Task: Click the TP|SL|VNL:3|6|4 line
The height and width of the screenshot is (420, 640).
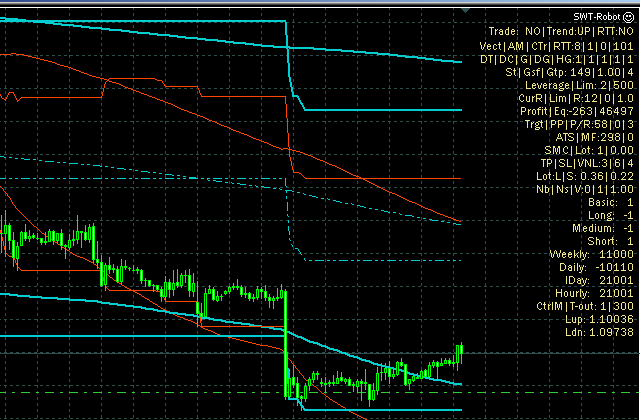Action: (587, 163)
